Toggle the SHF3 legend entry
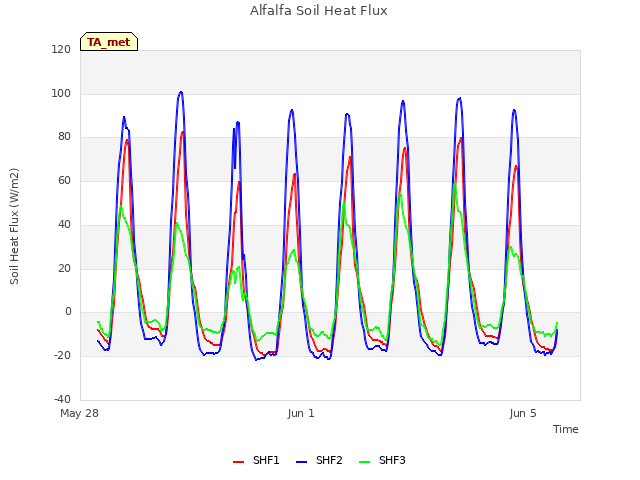 [x=382, y=460]
